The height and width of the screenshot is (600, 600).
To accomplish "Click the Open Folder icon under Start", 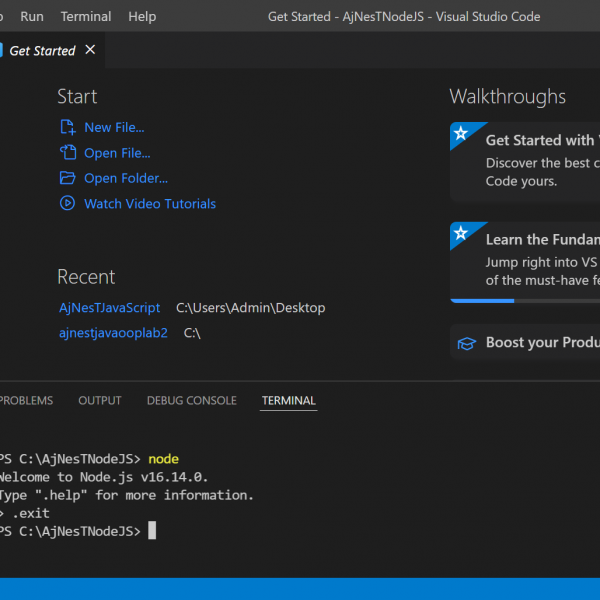I will (x=67, y=178).
